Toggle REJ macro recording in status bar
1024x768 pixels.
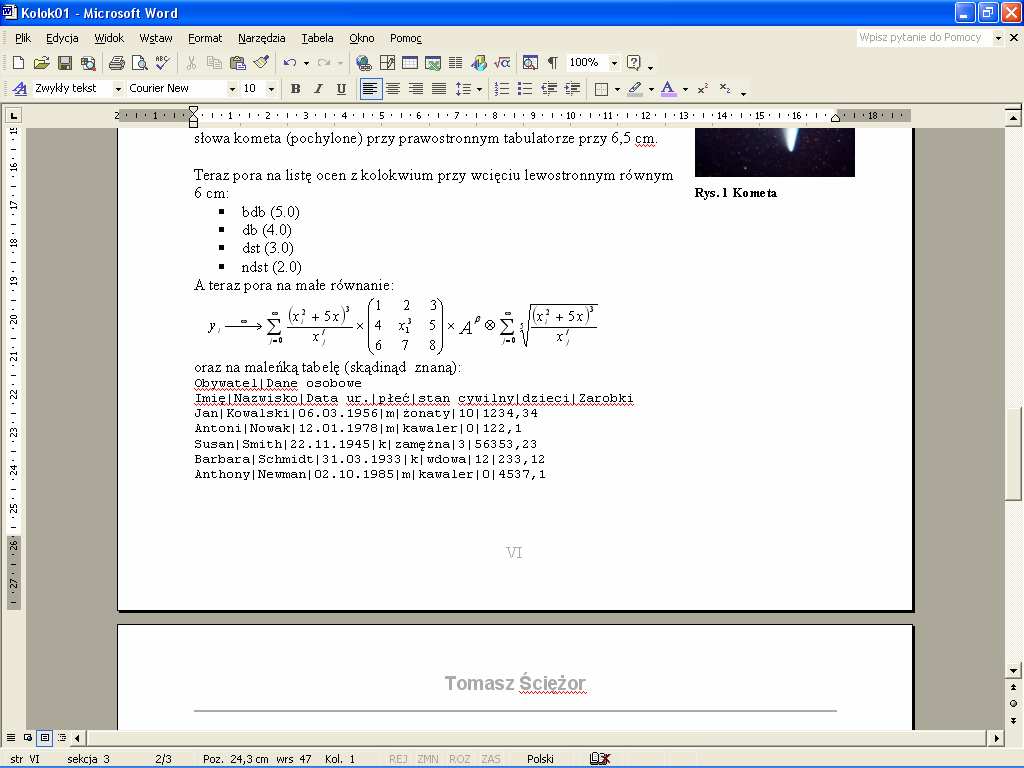pos(398,759)
